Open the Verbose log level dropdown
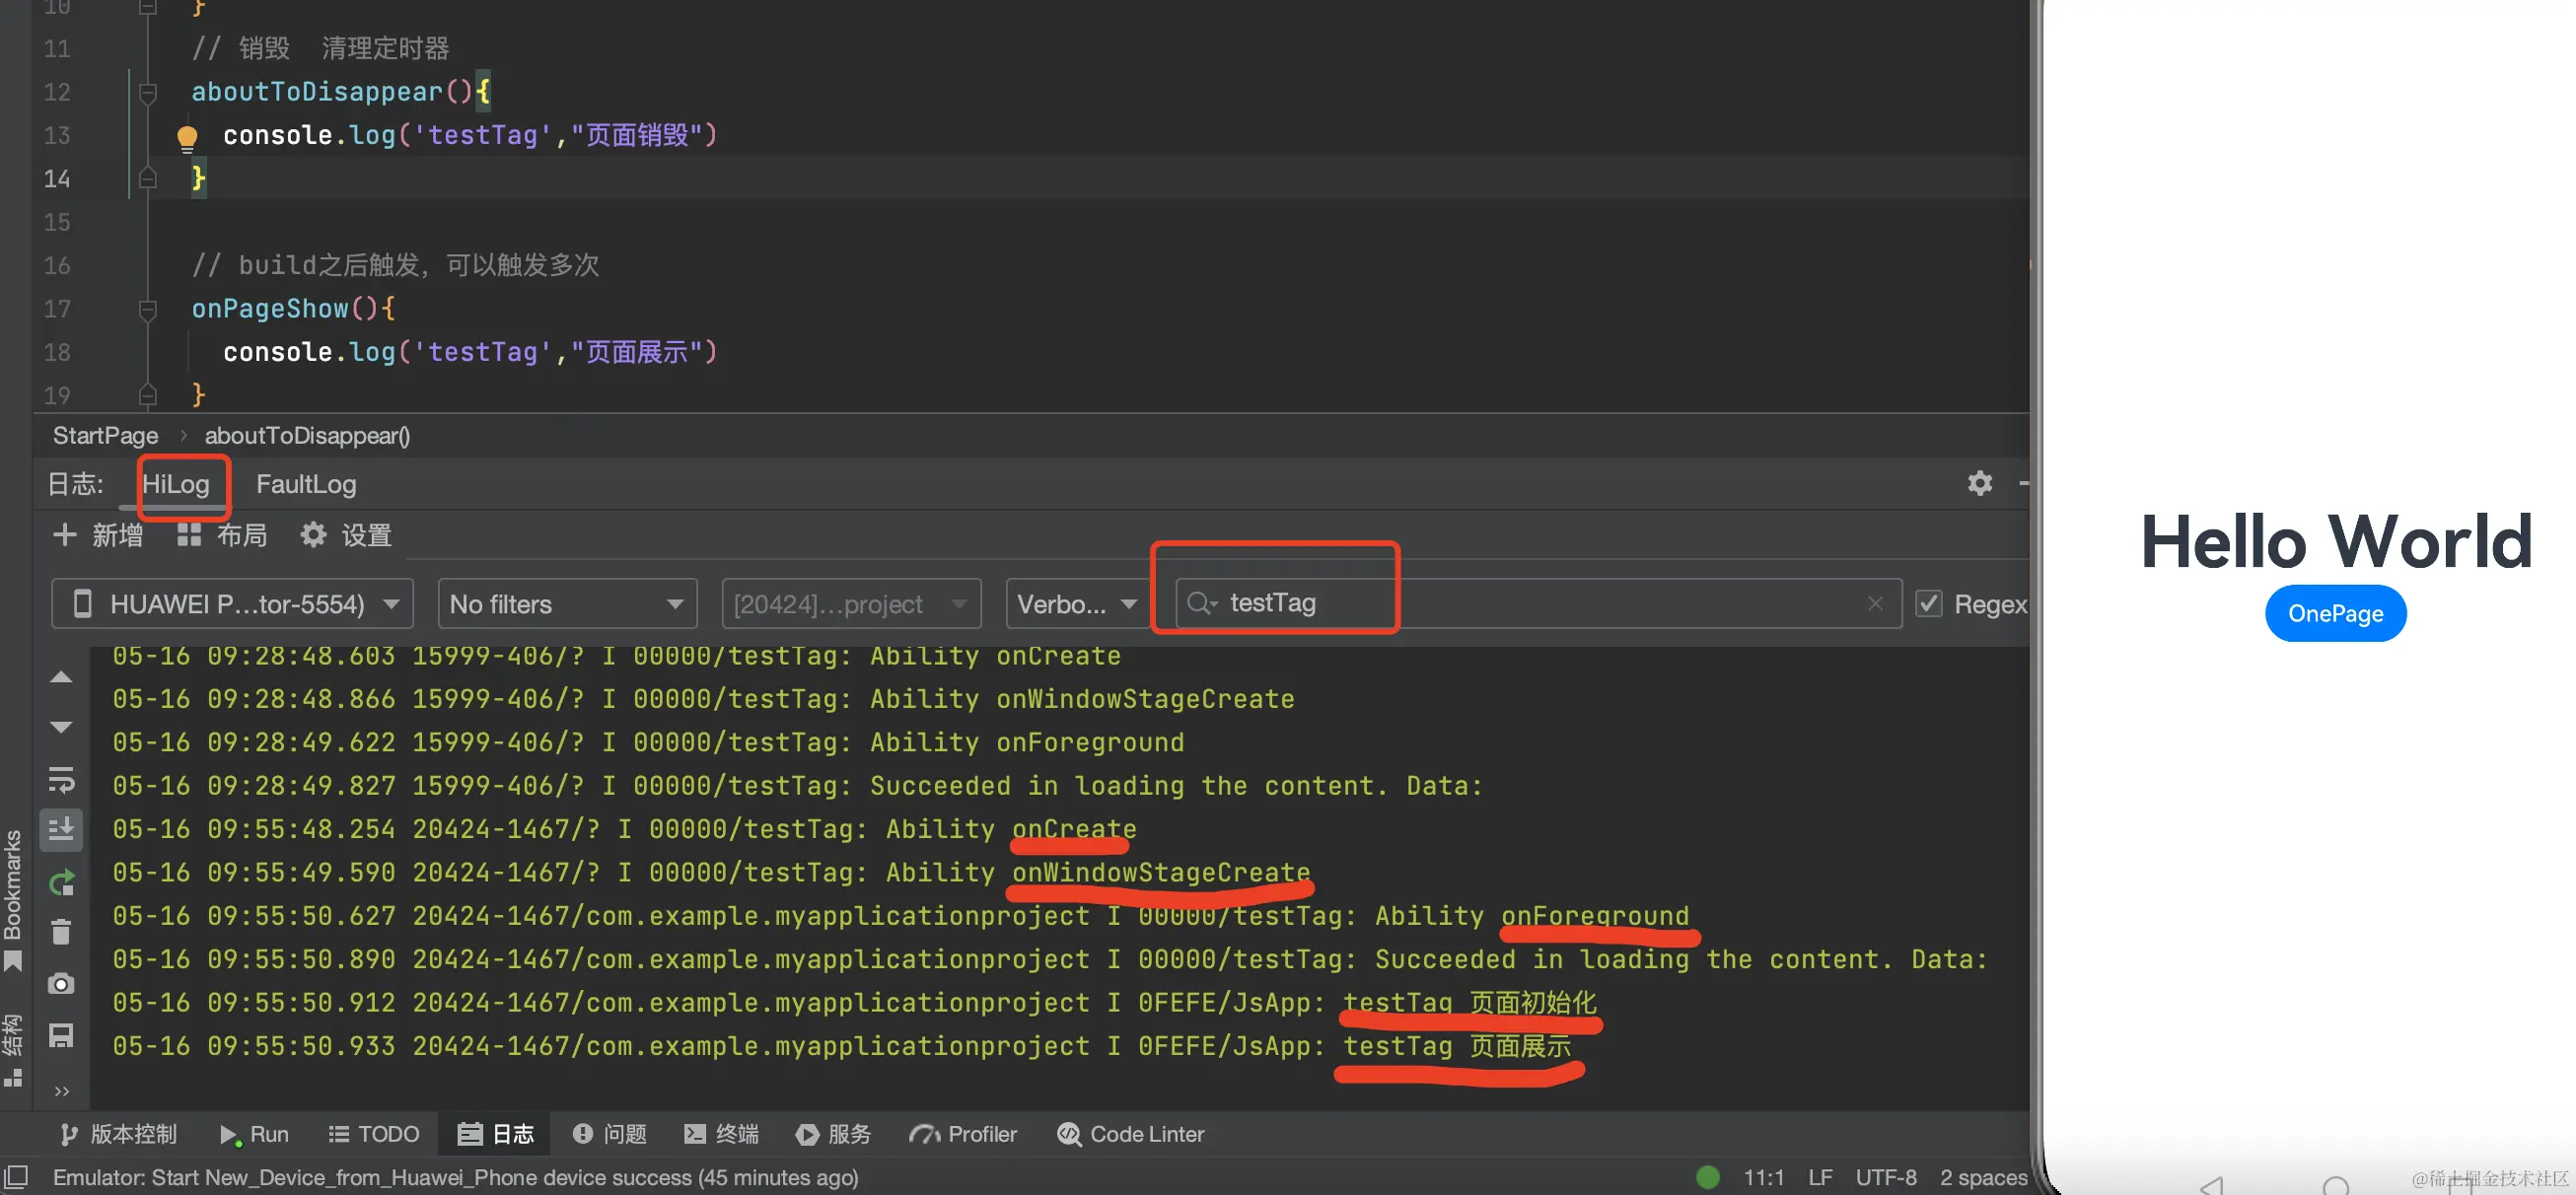Image resolution: width=2576 pixels, height=1195 pixels. [1076, 604]
